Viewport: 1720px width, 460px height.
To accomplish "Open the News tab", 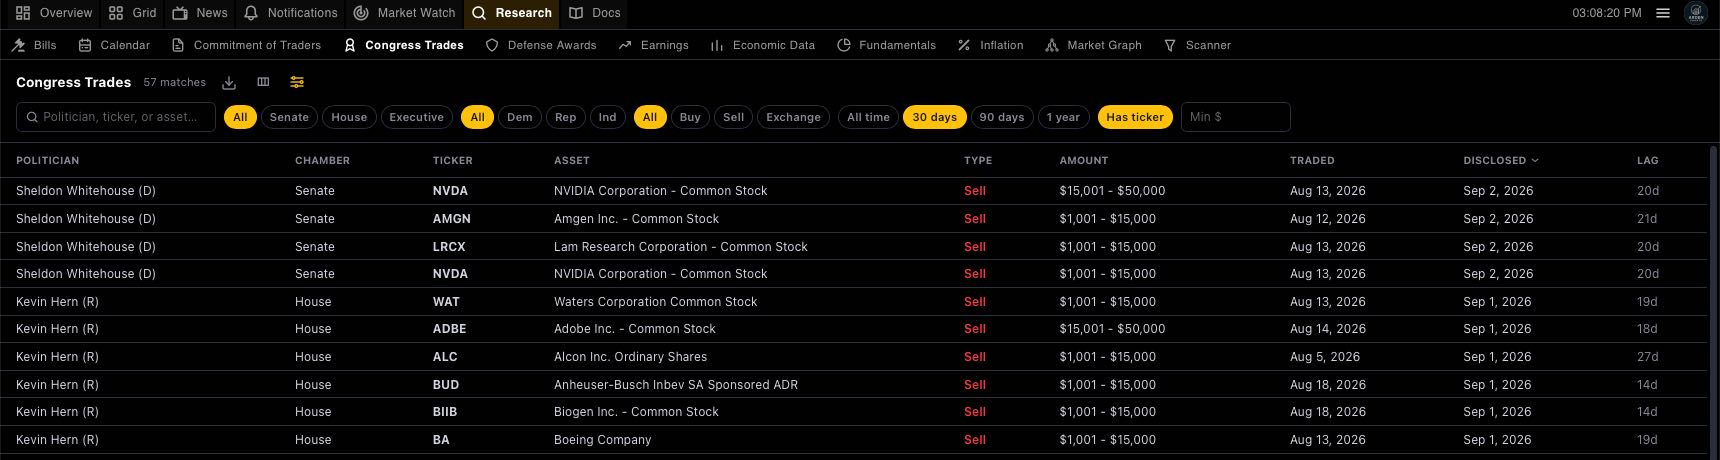I will (x=200, y=13).
